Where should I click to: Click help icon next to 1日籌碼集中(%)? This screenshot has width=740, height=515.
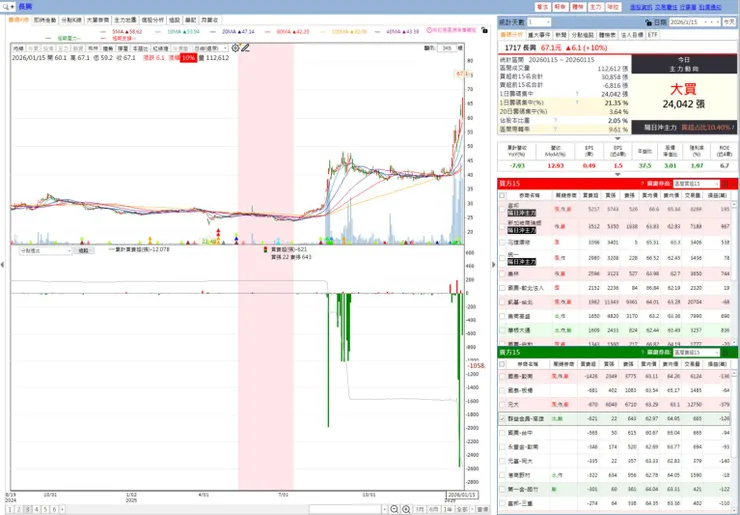pyautogui.click(x=577, y=102)
